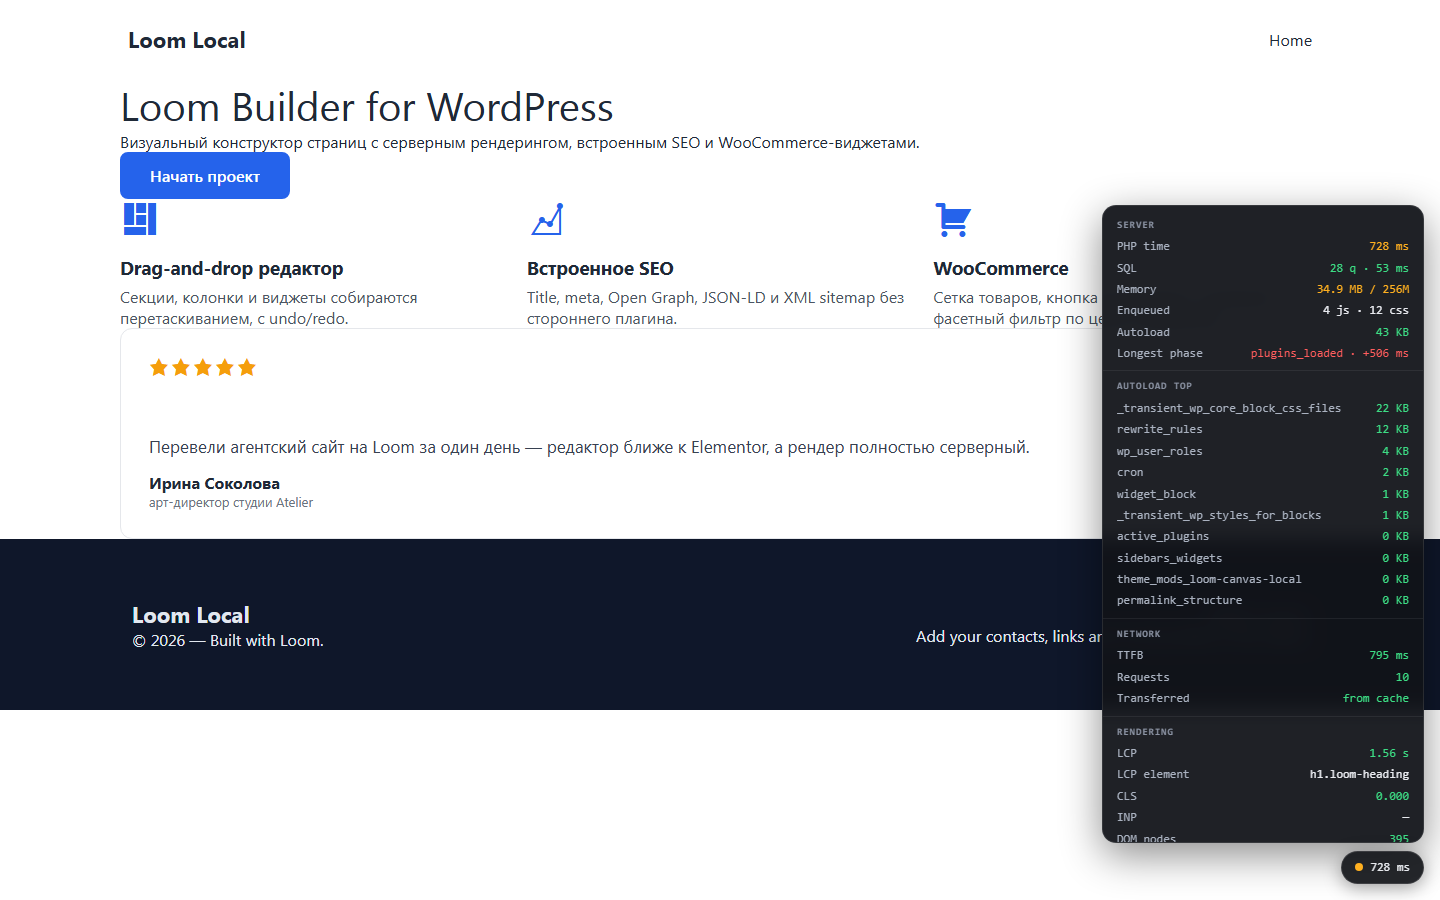Viewport: 1440px width, 900px height.
Task: Select the Loom Builder for WordPress heading
Action: point(367,107)
